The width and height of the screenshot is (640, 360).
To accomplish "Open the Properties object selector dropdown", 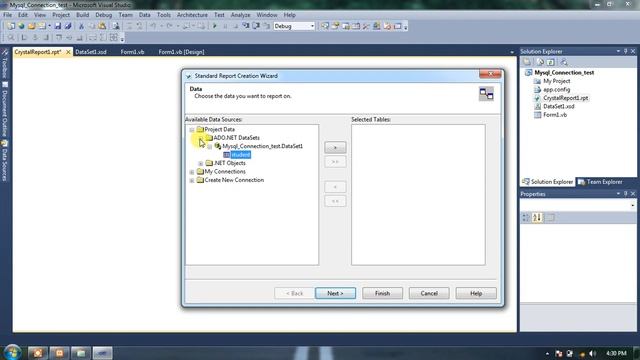I will tap(633, 205).
